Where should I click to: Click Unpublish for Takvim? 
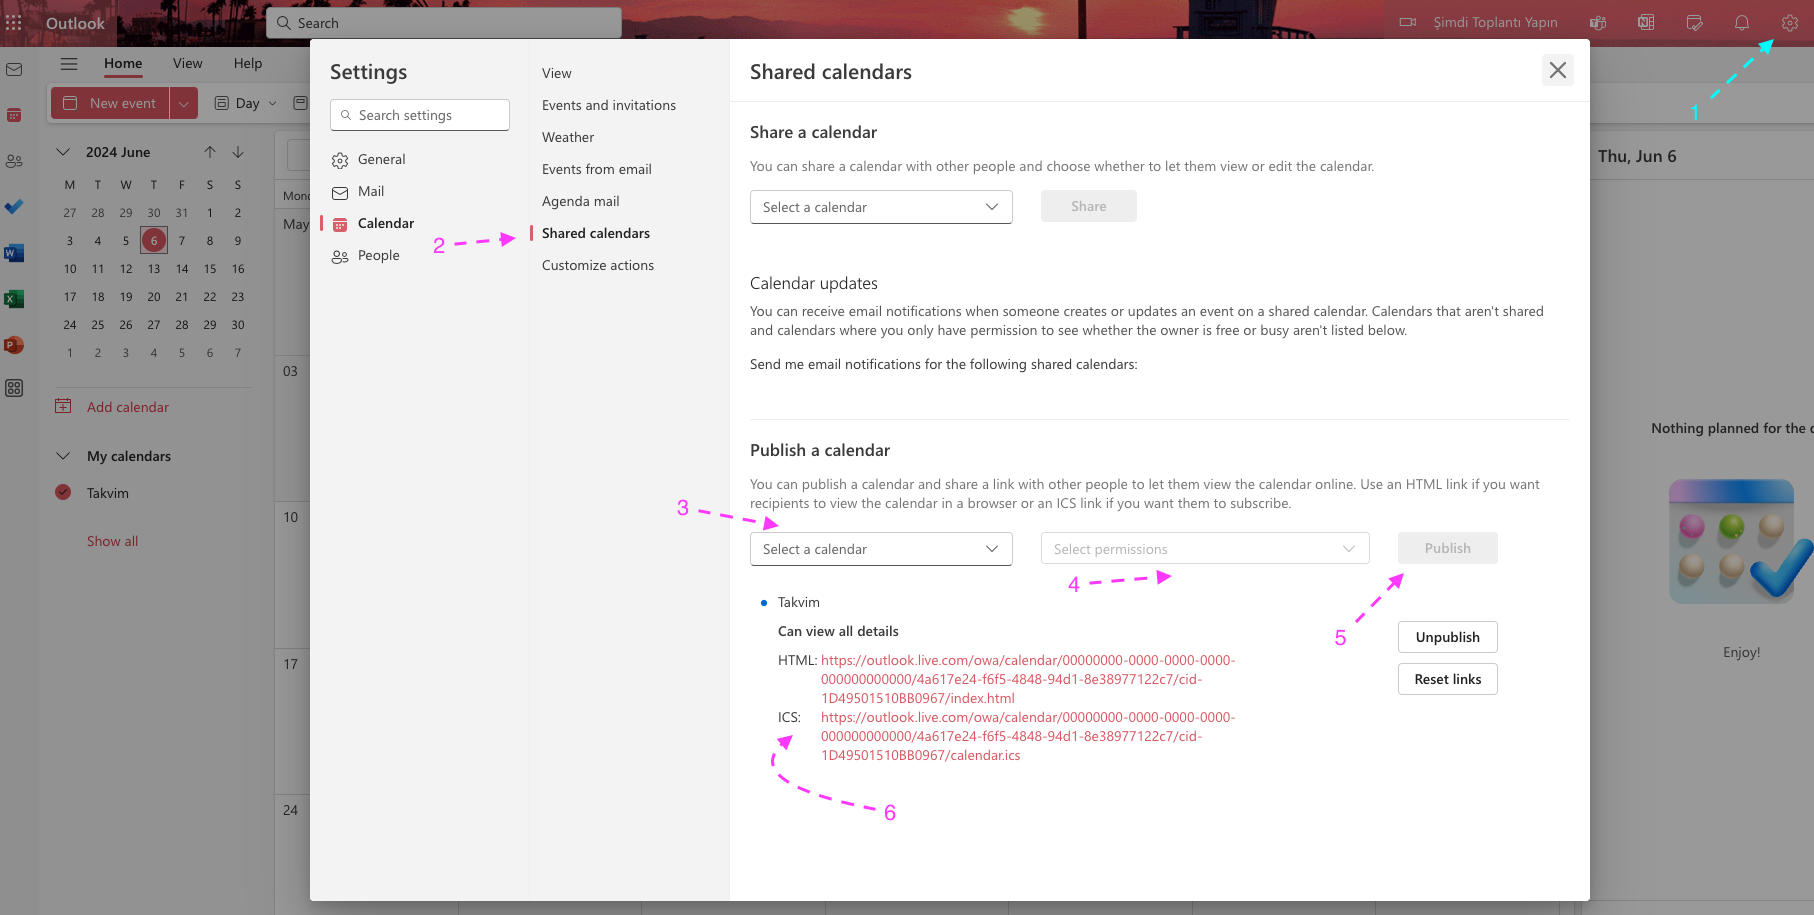[1448, 637]
